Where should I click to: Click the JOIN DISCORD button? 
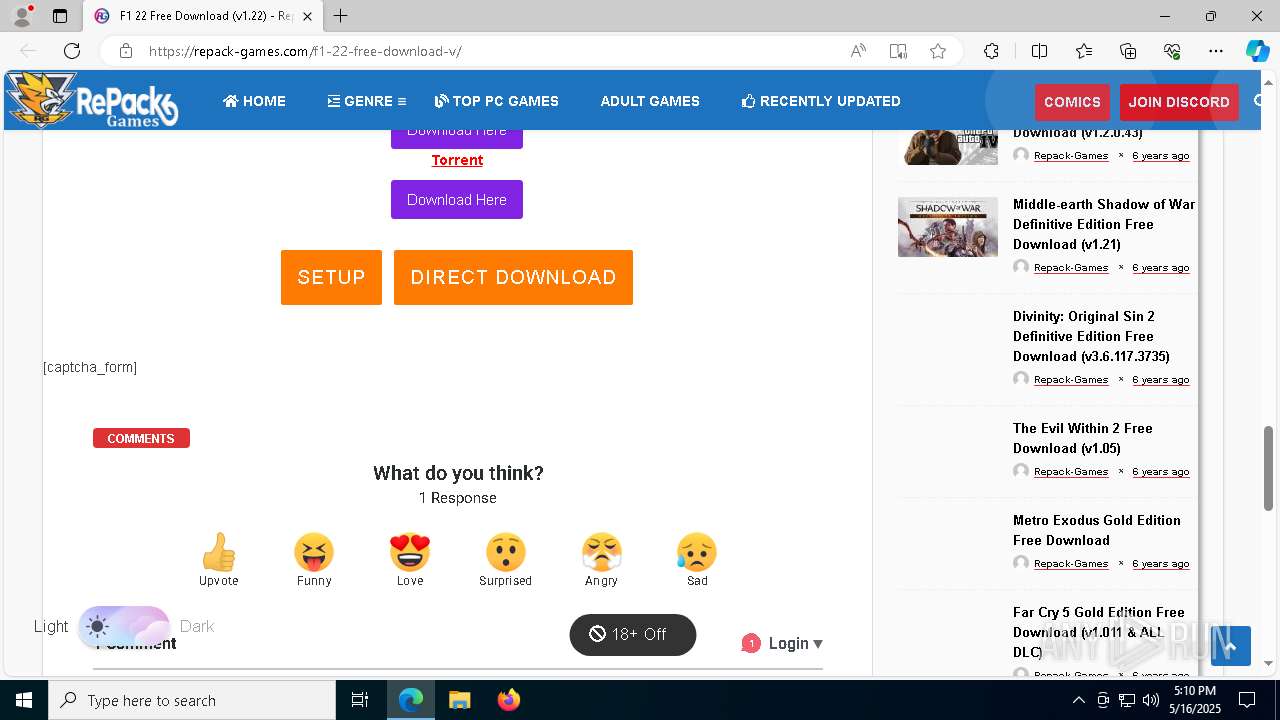point(1179,102)
